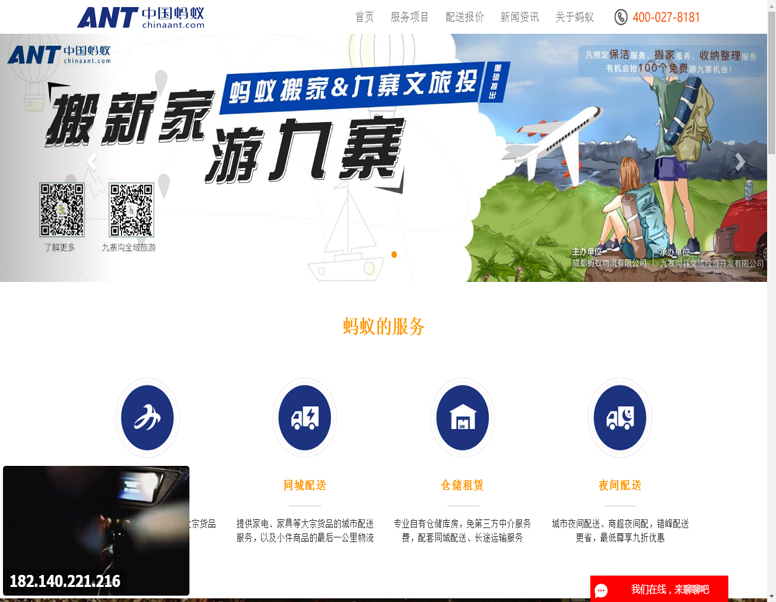
Task: Click text 专业自有仓储库房,免第三方中介服务
Action: tap(462, 523)
